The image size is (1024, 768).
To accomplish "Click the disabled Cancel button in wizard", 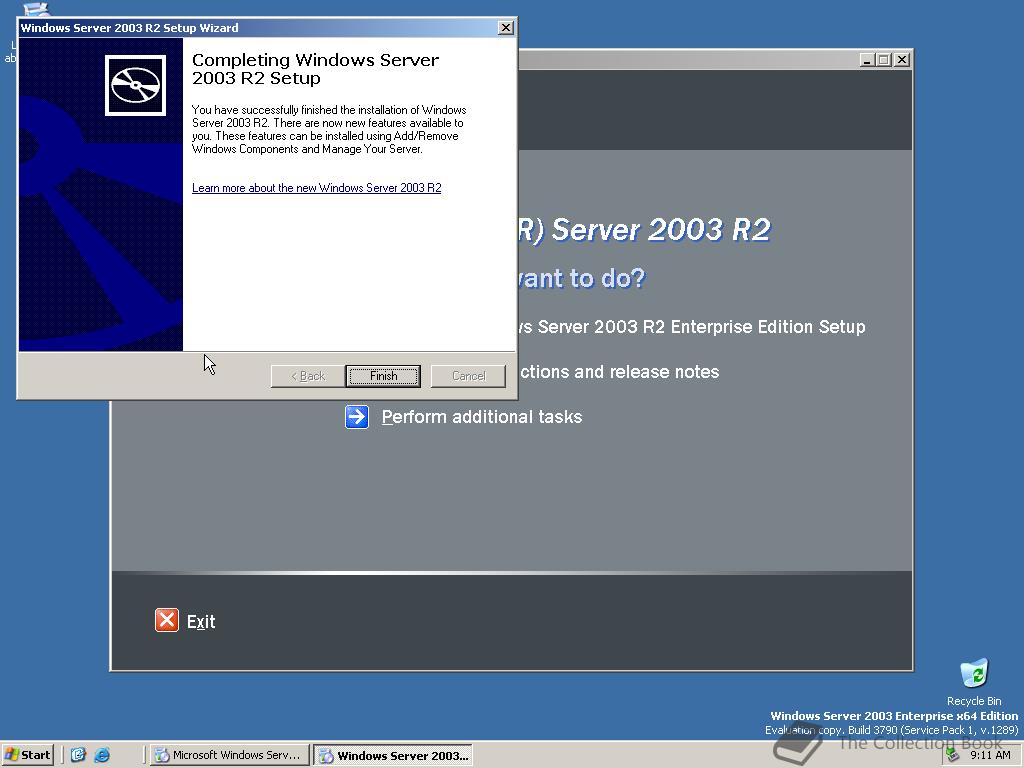I will (468, 376).
